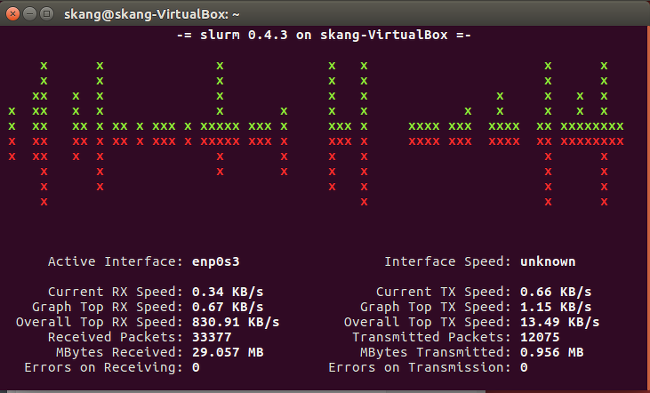Screen dimensions: 650x393
Task: Click the Overall Top RX Speed label
Action: tap(99, 322)
